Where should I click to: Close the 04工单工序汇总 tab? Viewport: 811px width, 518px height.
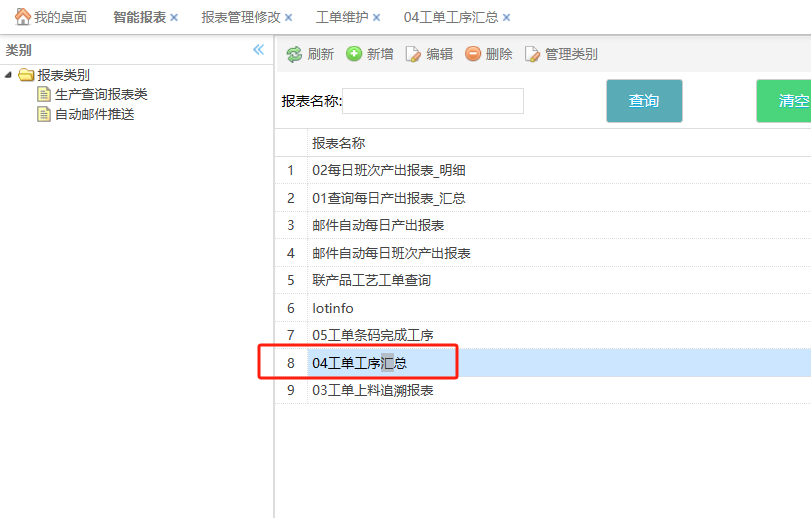tap(507, 18)
